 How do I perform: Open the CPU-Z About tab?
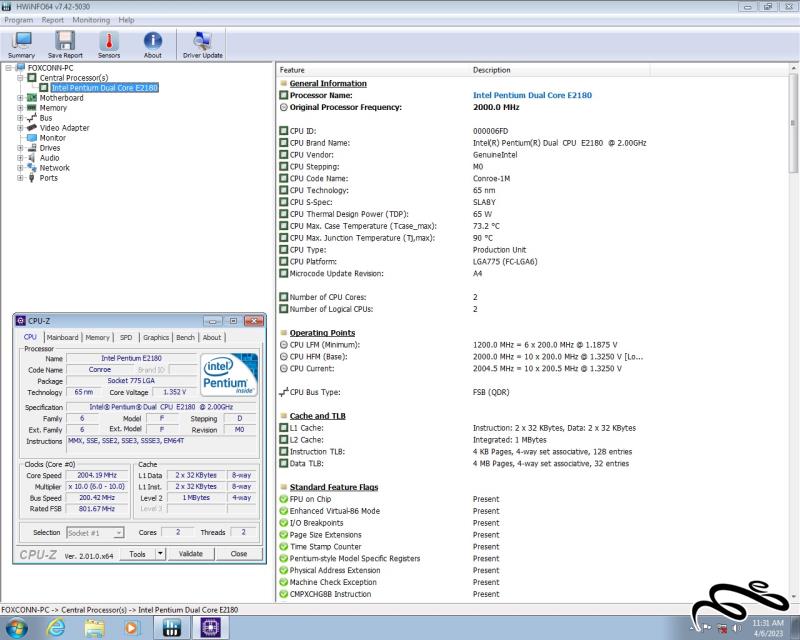click(x=212, y=337)
